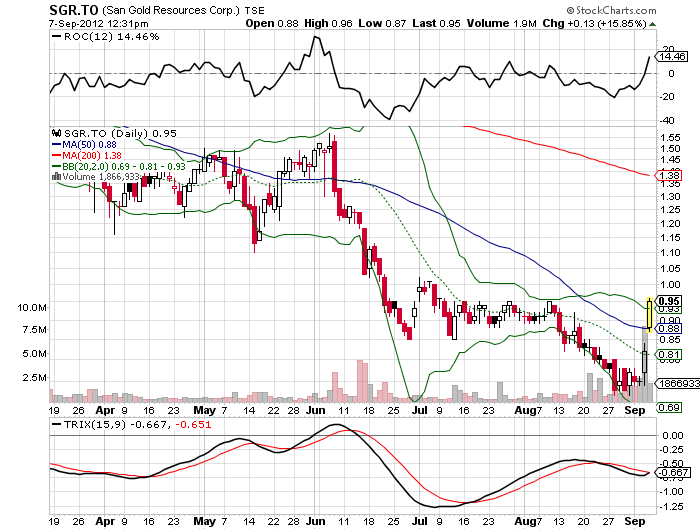Click the -0.25 TRIX axis label
This screenshot has width=700, height=530.
[x=671, y=449]
